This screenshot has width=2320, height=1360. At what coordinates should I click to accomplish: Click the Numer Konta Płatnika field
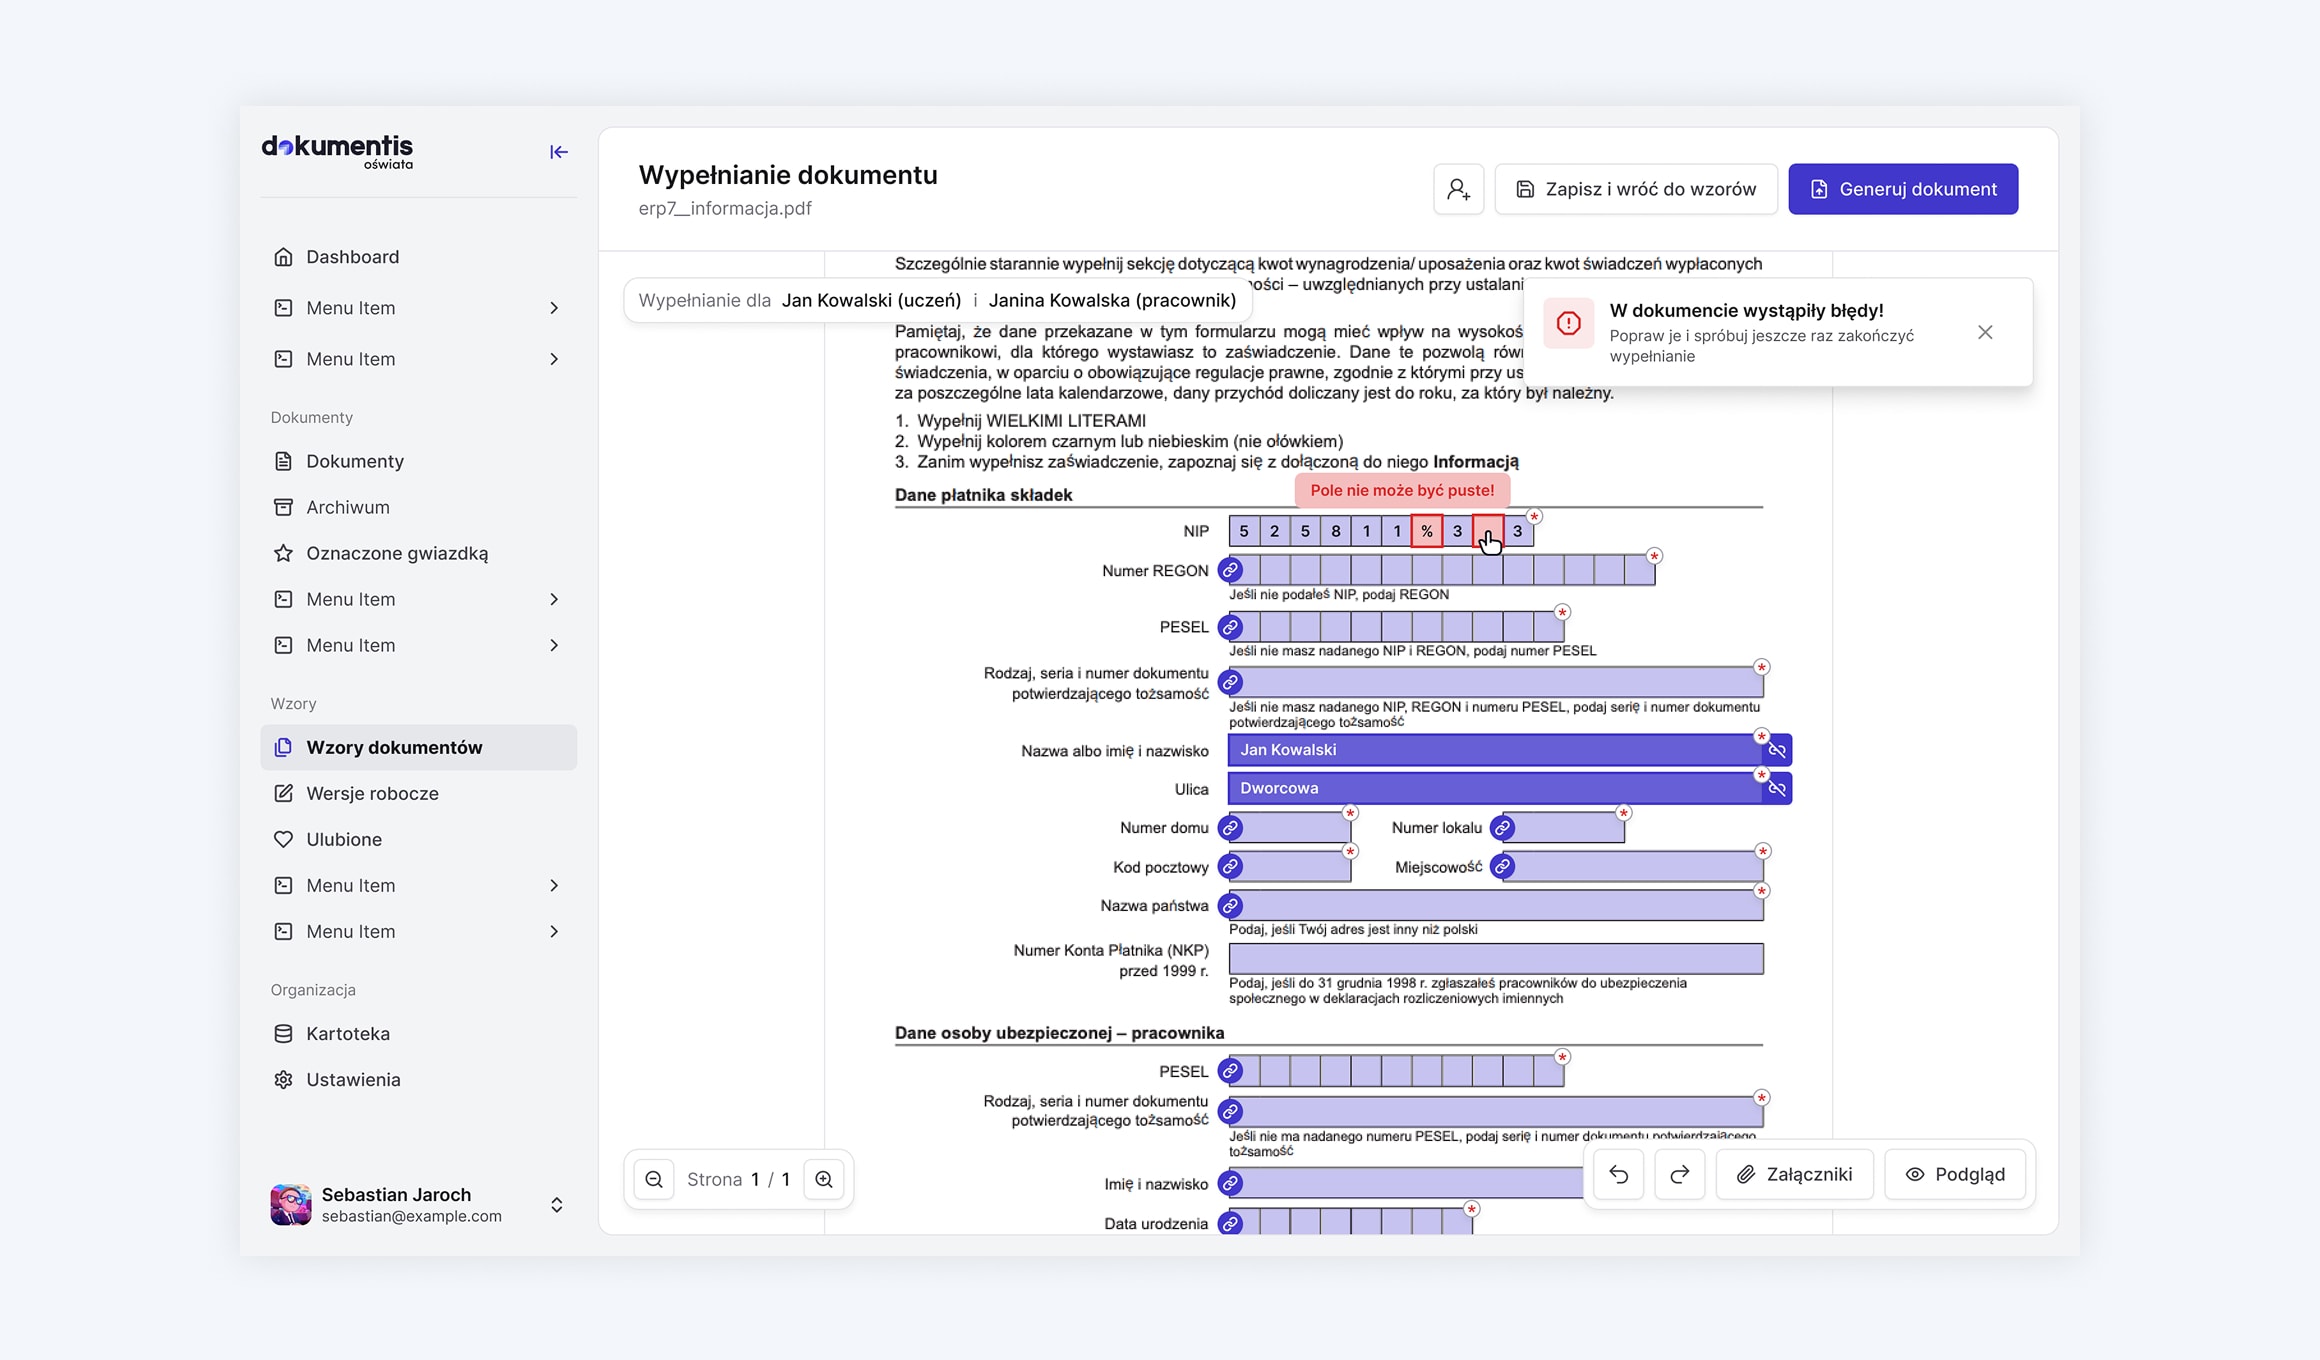1496,958
